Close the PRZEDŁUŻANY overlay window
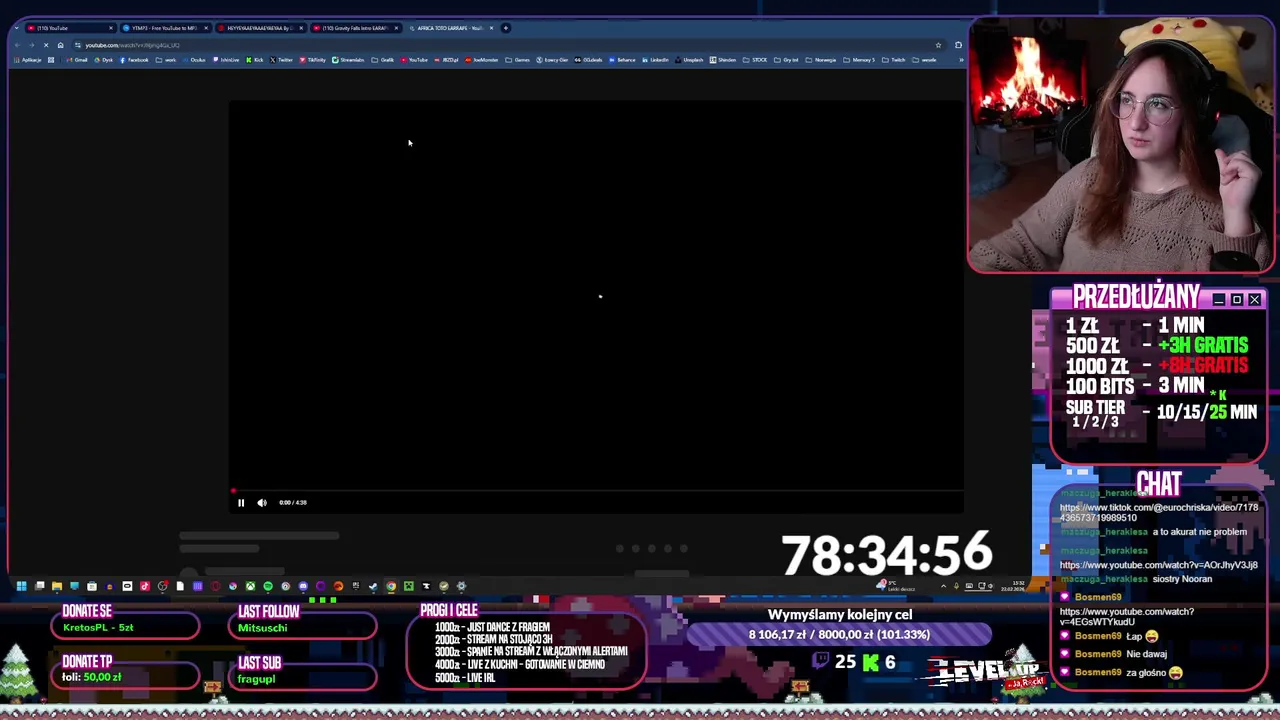Image resolution: width=1280 pixels, height=720 pixels. pyautogui.click(x=1255, y=300)
